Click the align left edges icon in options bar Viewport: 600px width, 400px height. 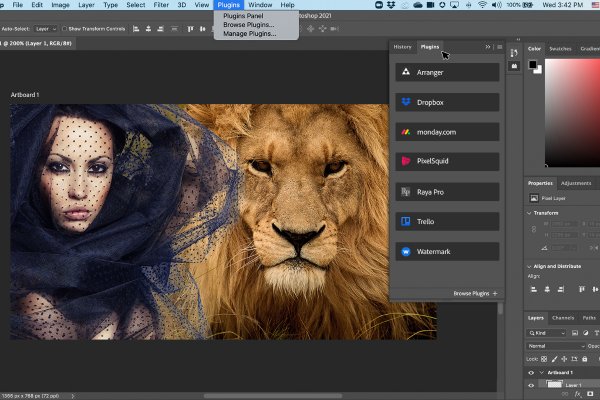[x=136, y=29]
